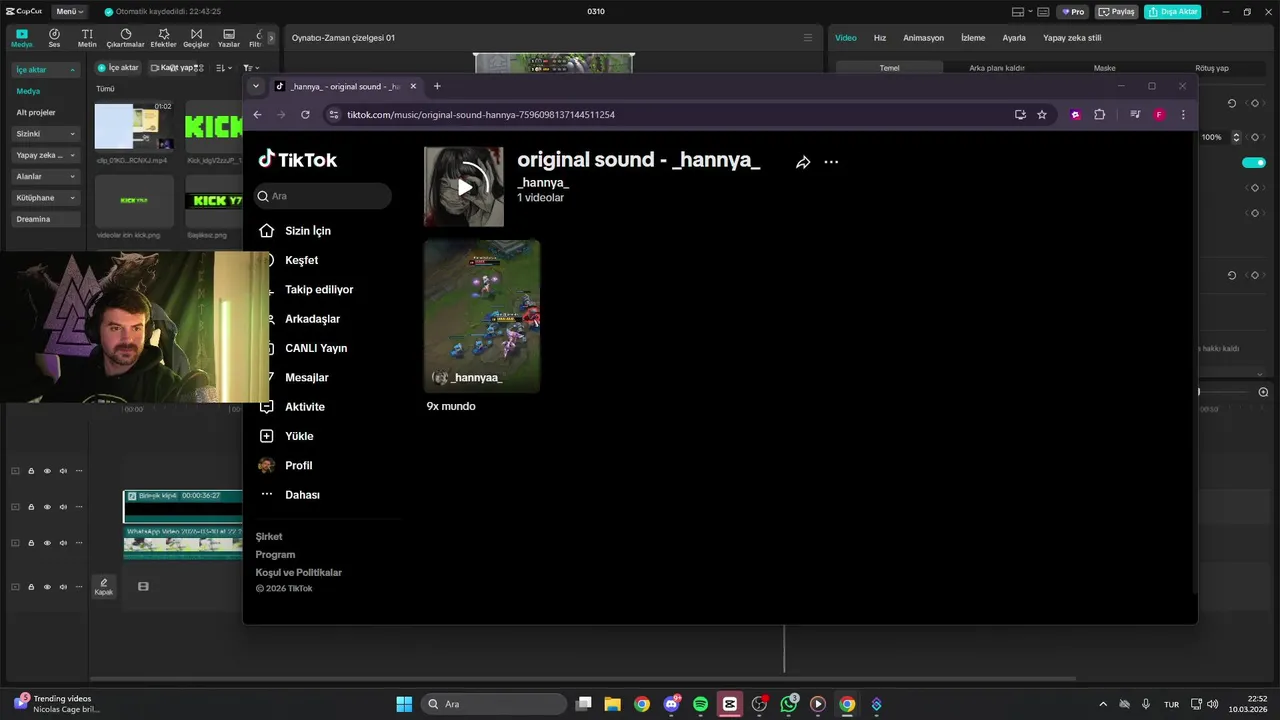
Task: Switch to Yapay zeka stili tab
Action: pyautogui.click(x=1072, y=38)
